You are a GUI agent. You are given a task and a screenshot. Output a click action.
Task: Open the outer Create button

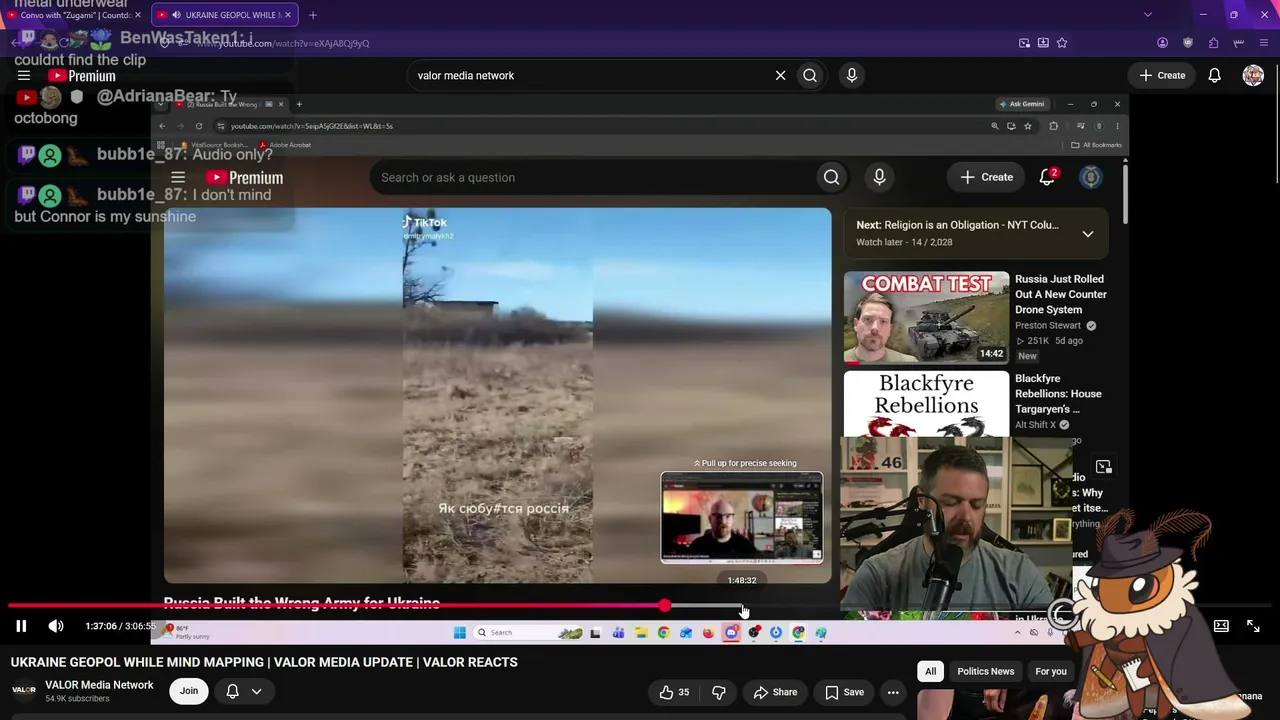pyautogui.click(x=1162, y=75)
